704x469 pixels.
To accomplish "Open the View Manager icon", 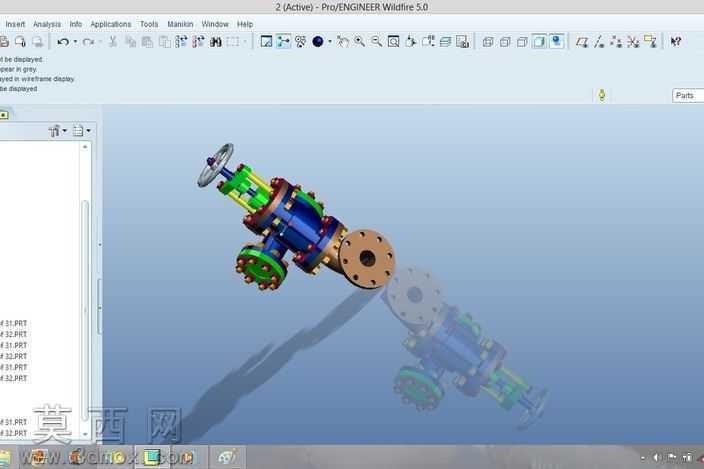I will click(462, 42).
